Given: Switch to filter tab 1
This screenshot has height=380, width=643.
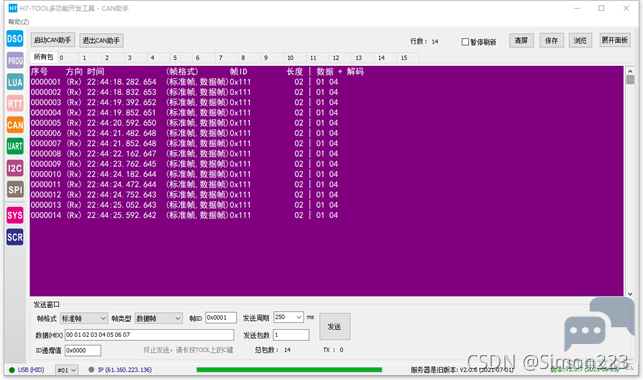Looking at the screenshot, I should (84, 58).
